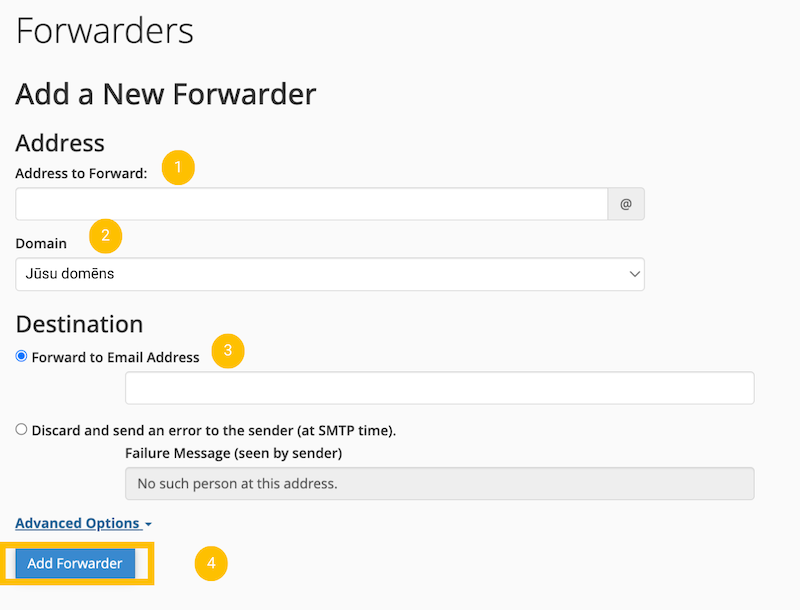
Task: Click the @ symbol addon box
Action: pyautogui.click(x=626, y=204)
